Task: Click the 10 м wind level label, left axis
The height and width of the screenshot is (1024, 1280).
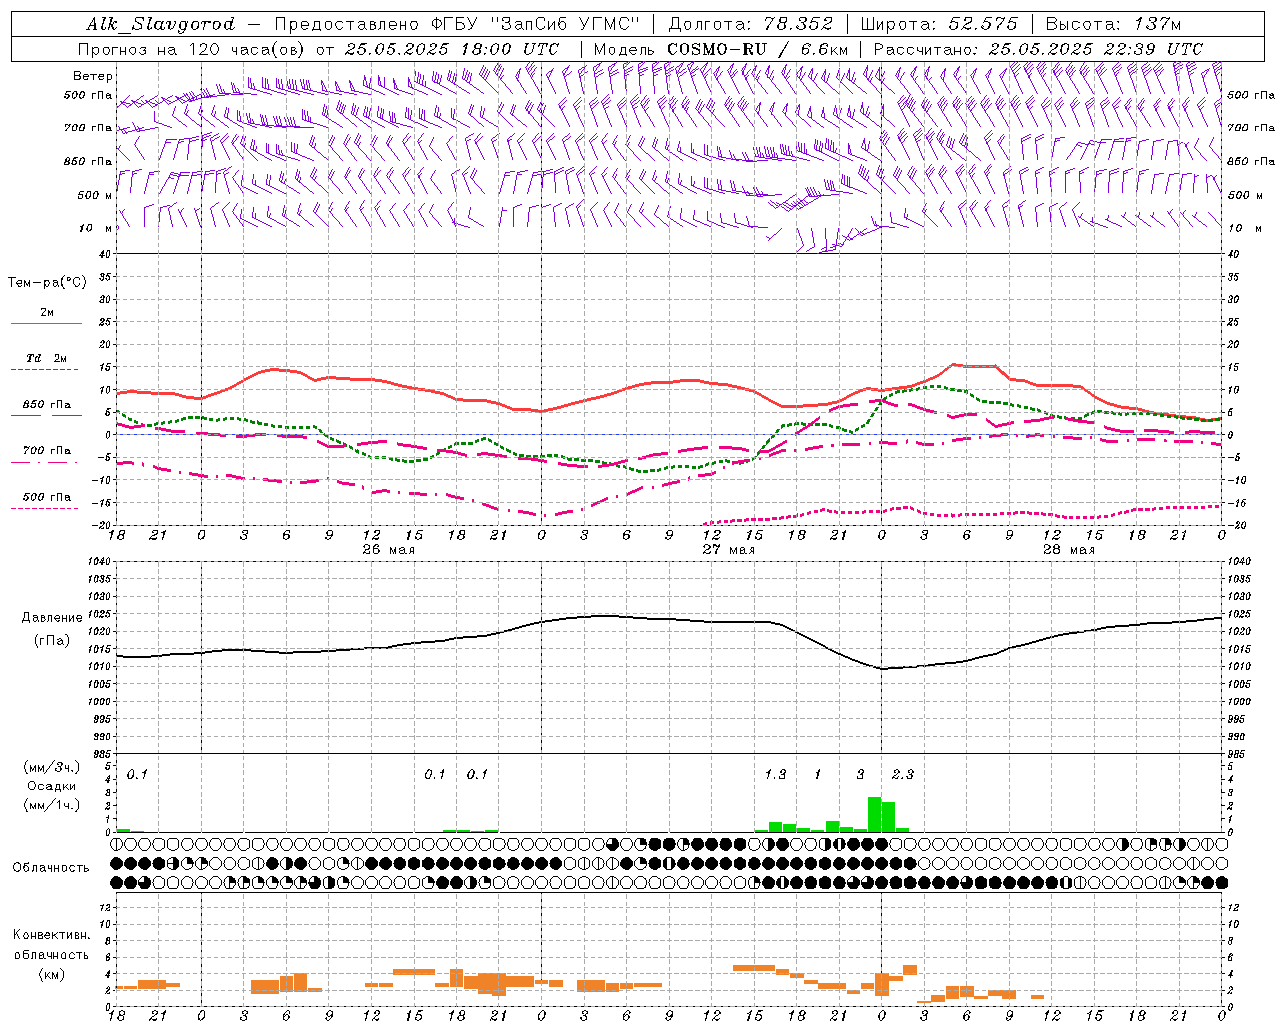Action: coord(96,228)
